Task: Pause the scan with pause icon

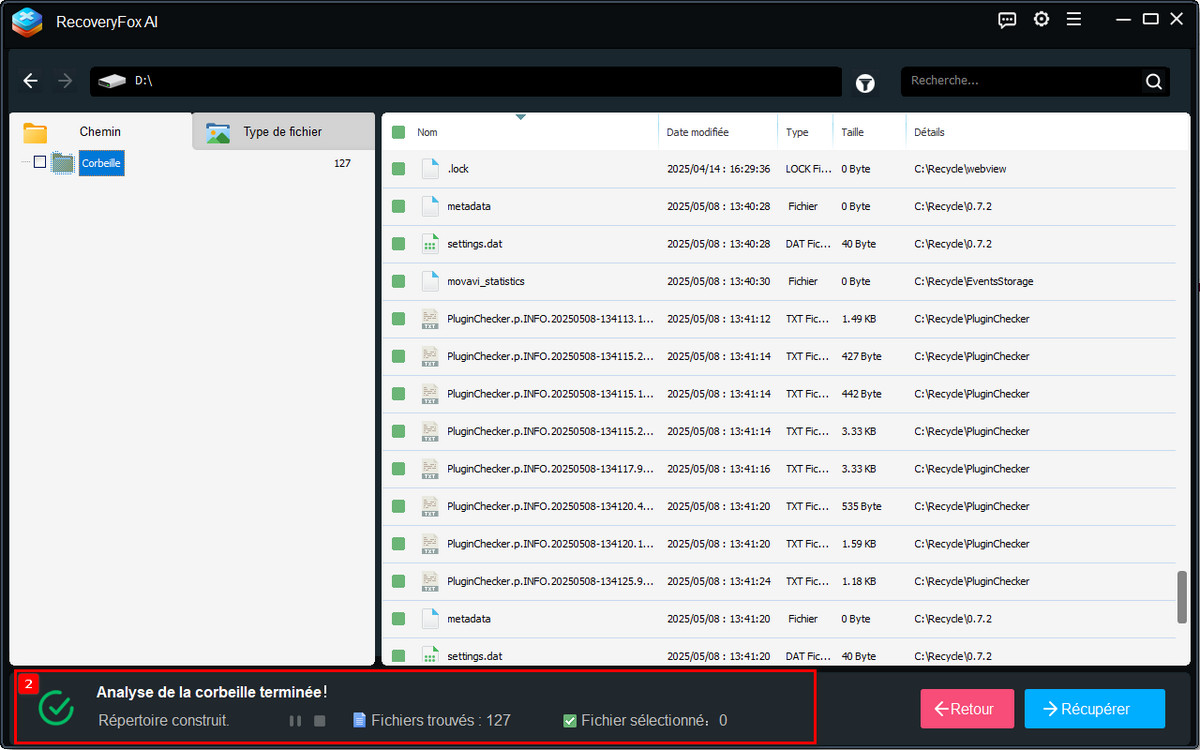Action: click(295, 720)
